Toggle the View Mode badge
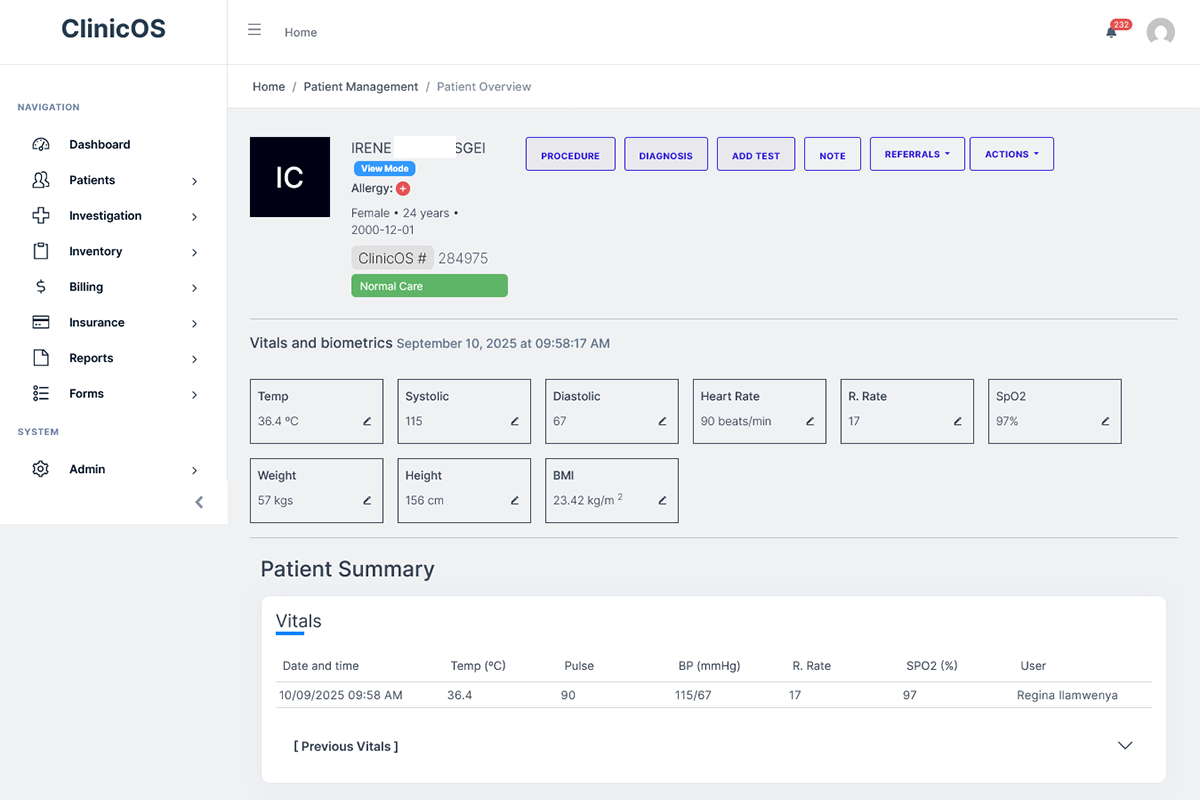This screenshot has height=800, width=1200. [x=384, y=168]
